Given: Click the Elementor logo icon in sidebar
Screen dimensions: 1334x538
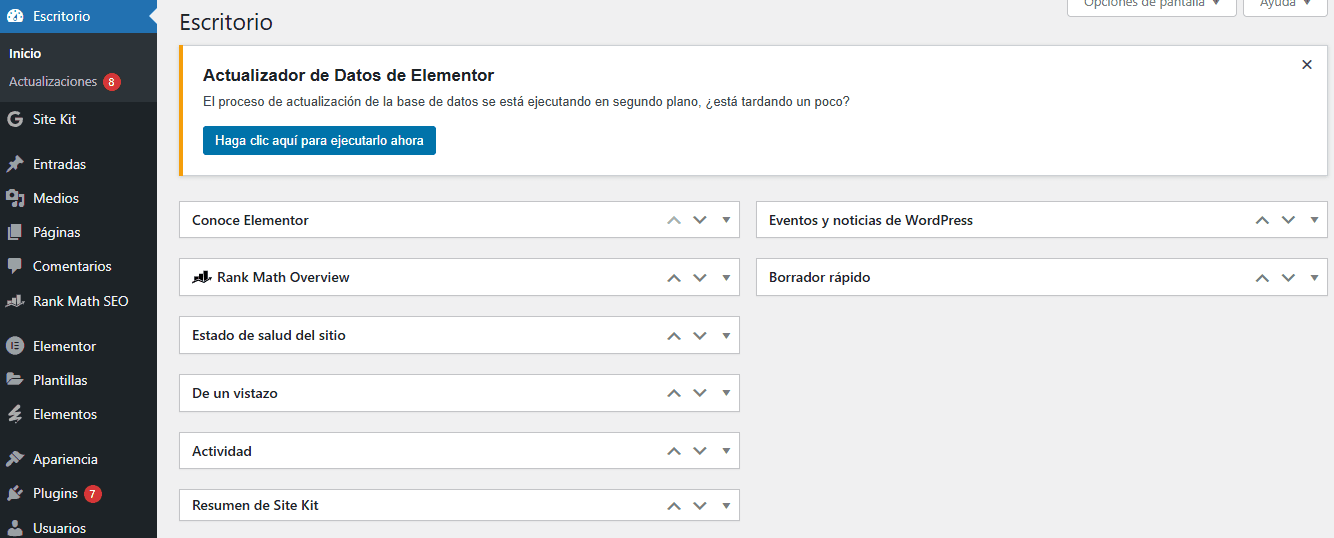Looking at the screenshot, I should click(x=15, y=346).
